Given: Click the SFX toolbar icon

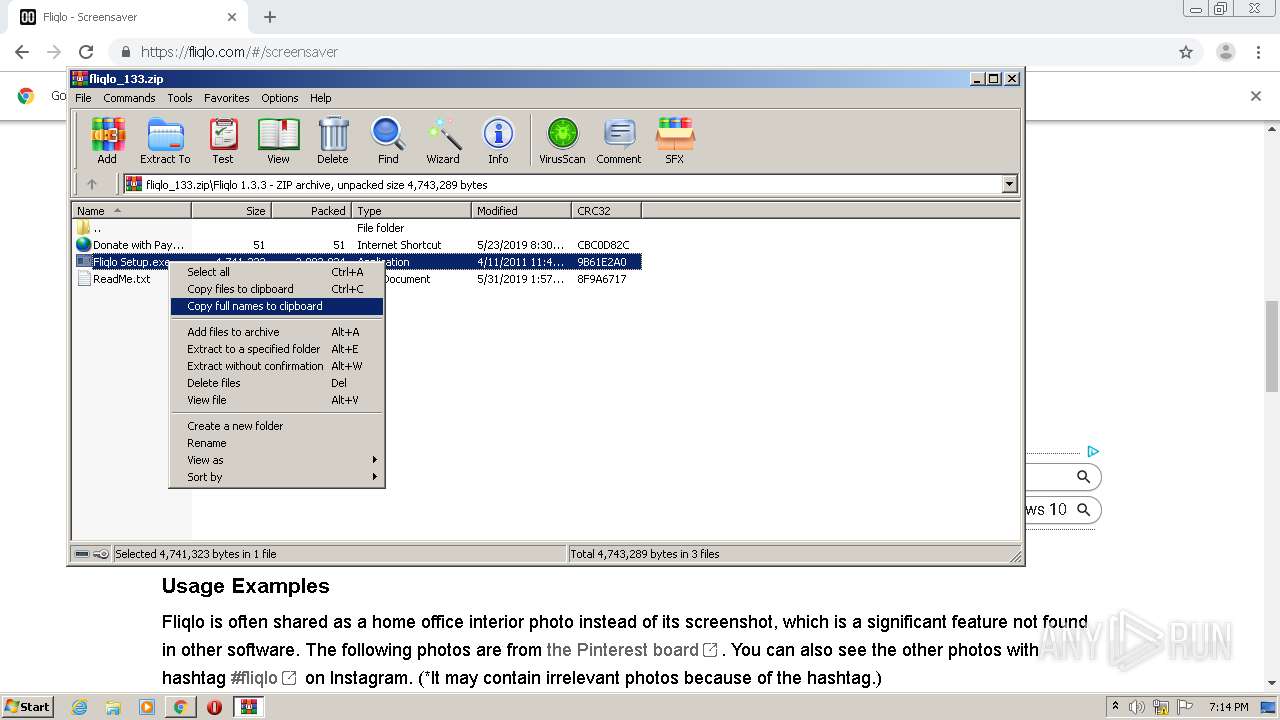Looking at the screenshot, I should [675, 140].
